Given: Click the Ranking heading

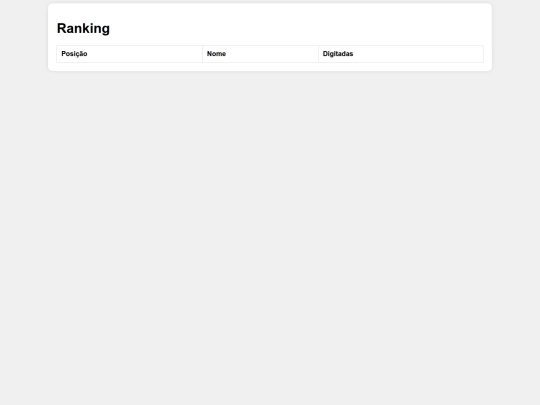Looking at the screenshot, I should coord(83,29).
